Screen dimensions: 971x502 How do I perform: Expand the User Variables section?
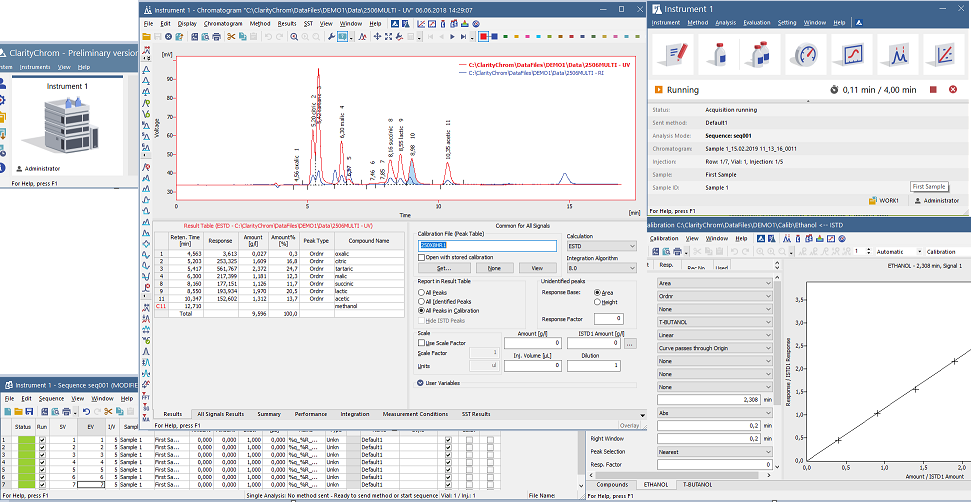point(420,382)
